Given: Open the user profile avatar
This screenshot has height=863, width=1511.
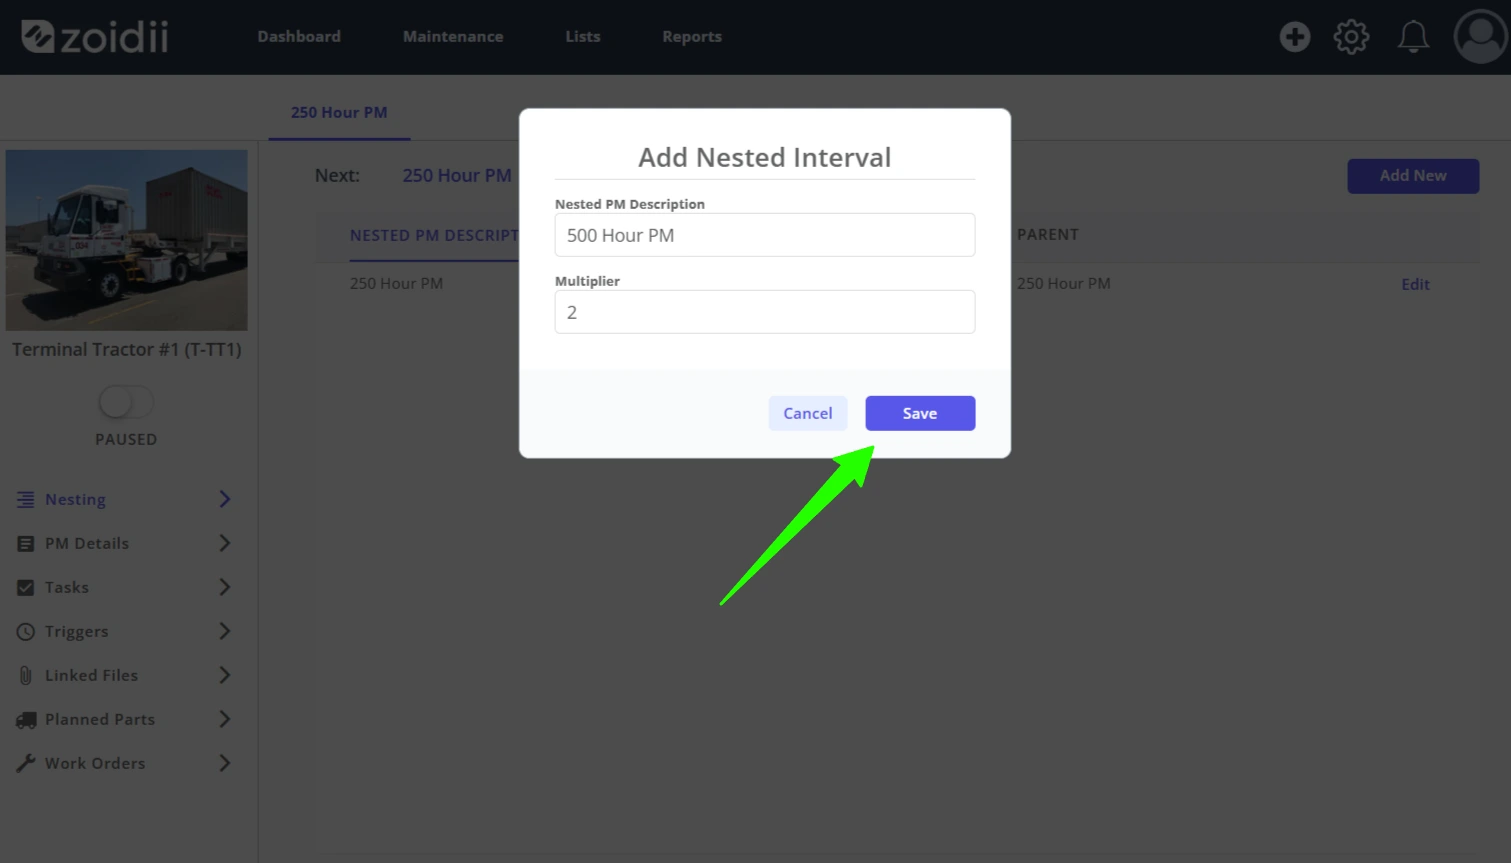Looking at the screenshot, I should (1480, 37).
